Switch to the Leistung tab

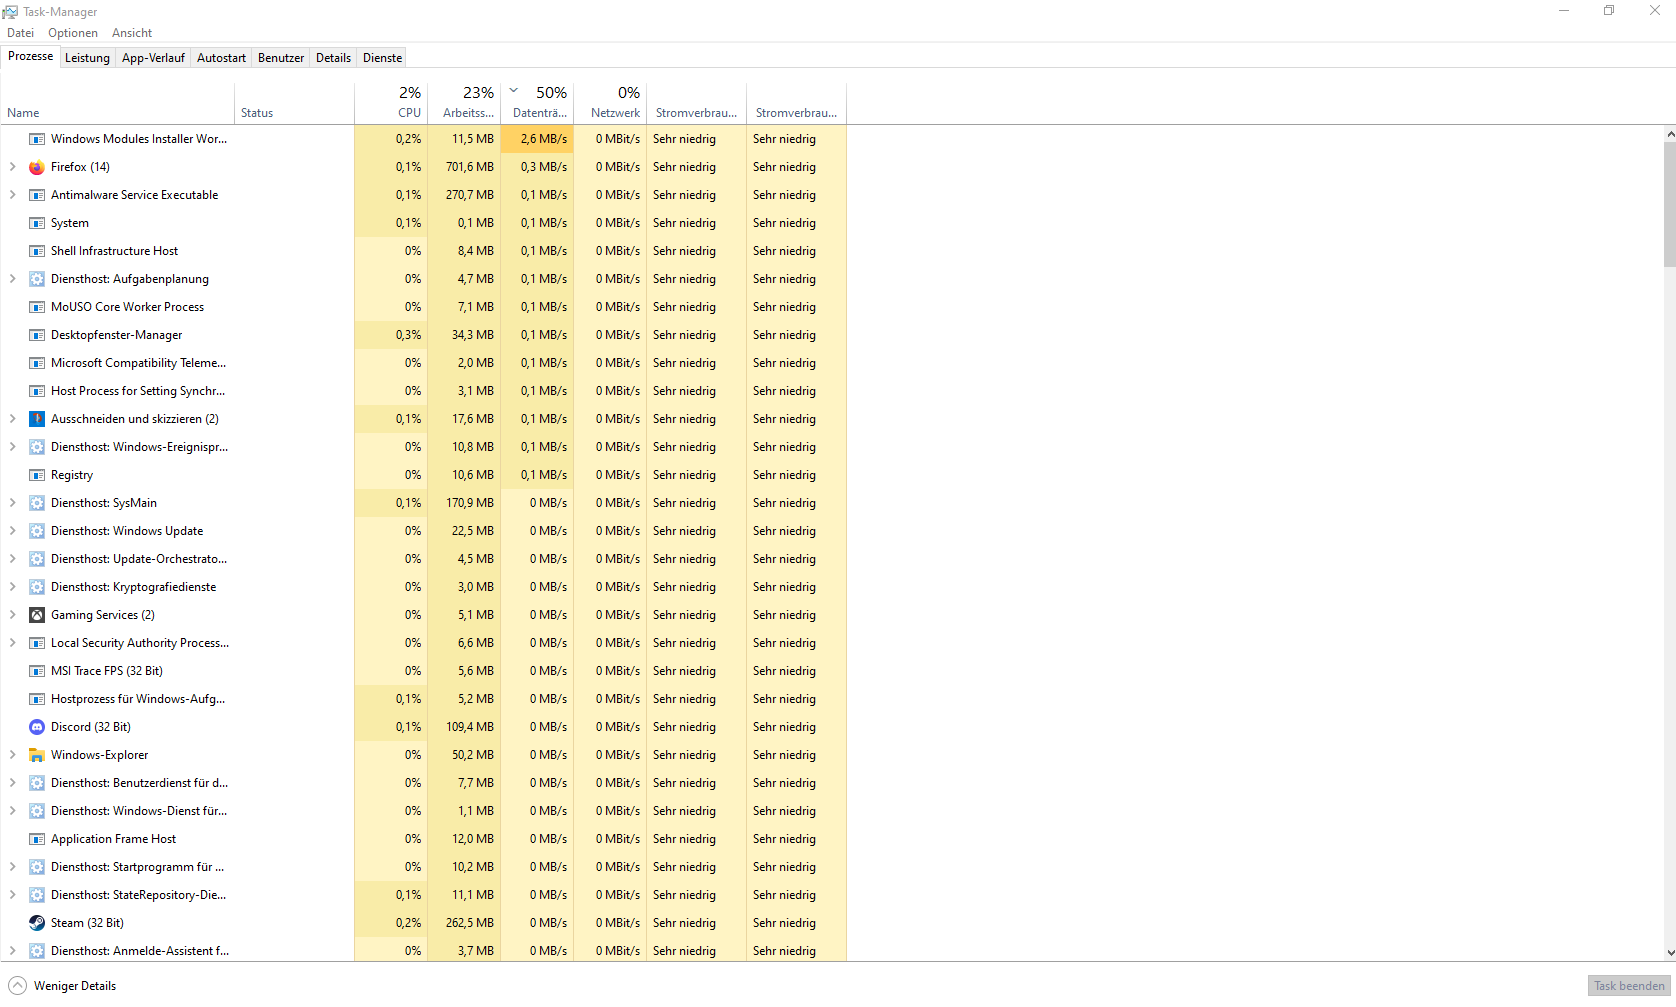coord(87,57)
